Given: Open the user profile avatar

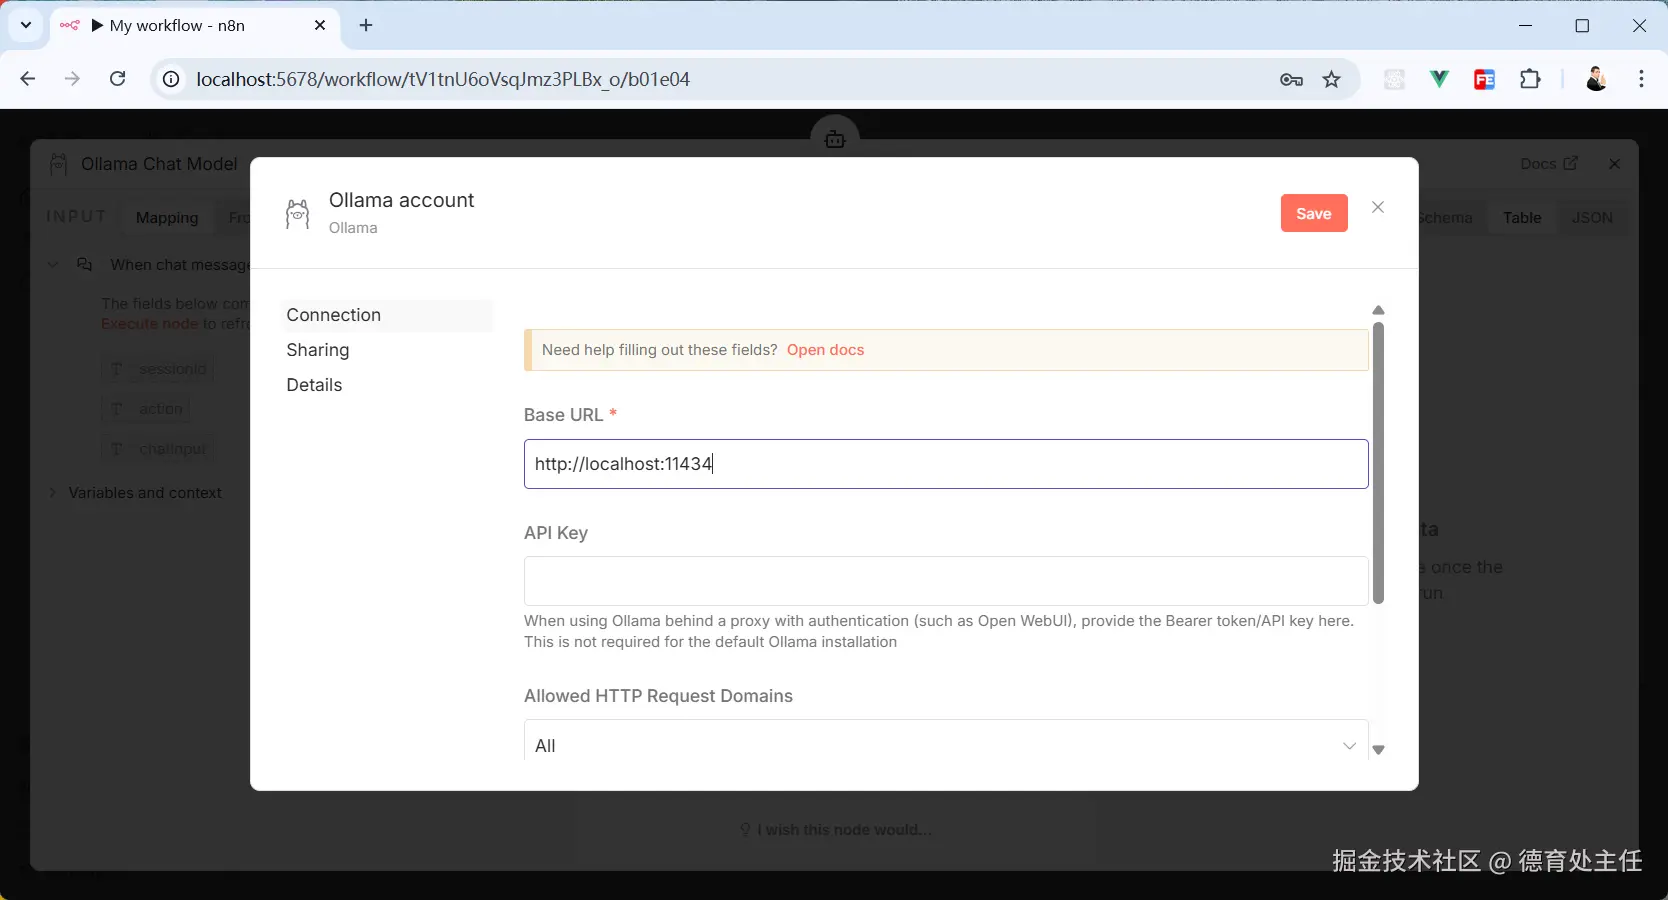Looking at the screenshot, I should point(1596,79).
